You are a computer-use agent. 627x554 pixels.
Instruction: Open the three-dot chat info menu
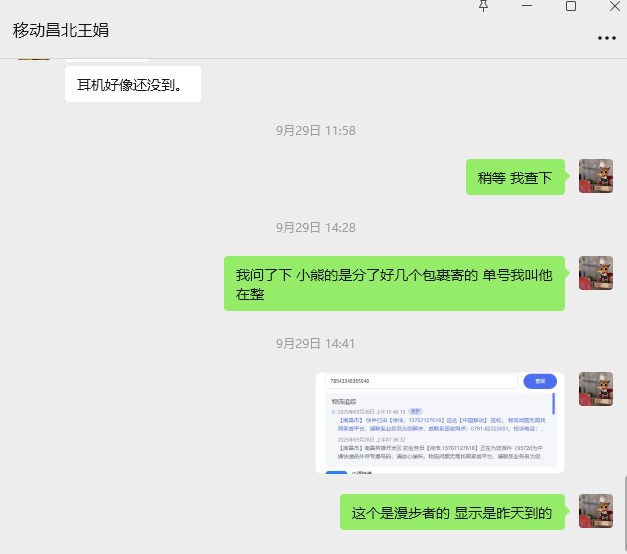coord(606,37)
